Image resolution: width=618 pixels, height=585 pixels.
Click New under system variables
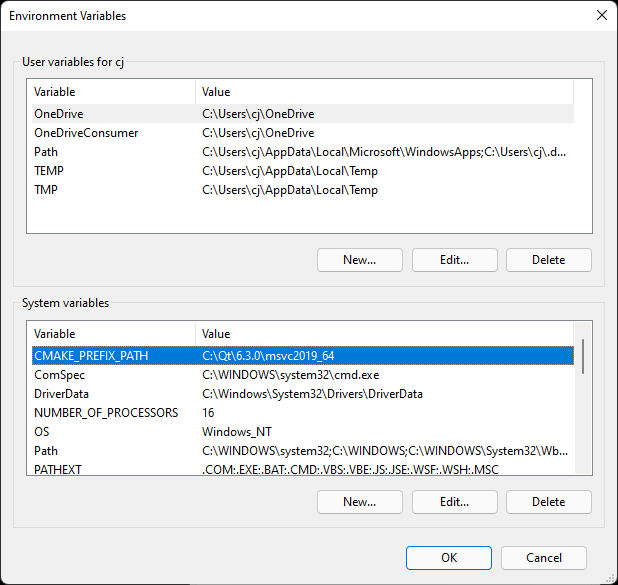click(x=359, y=502)
